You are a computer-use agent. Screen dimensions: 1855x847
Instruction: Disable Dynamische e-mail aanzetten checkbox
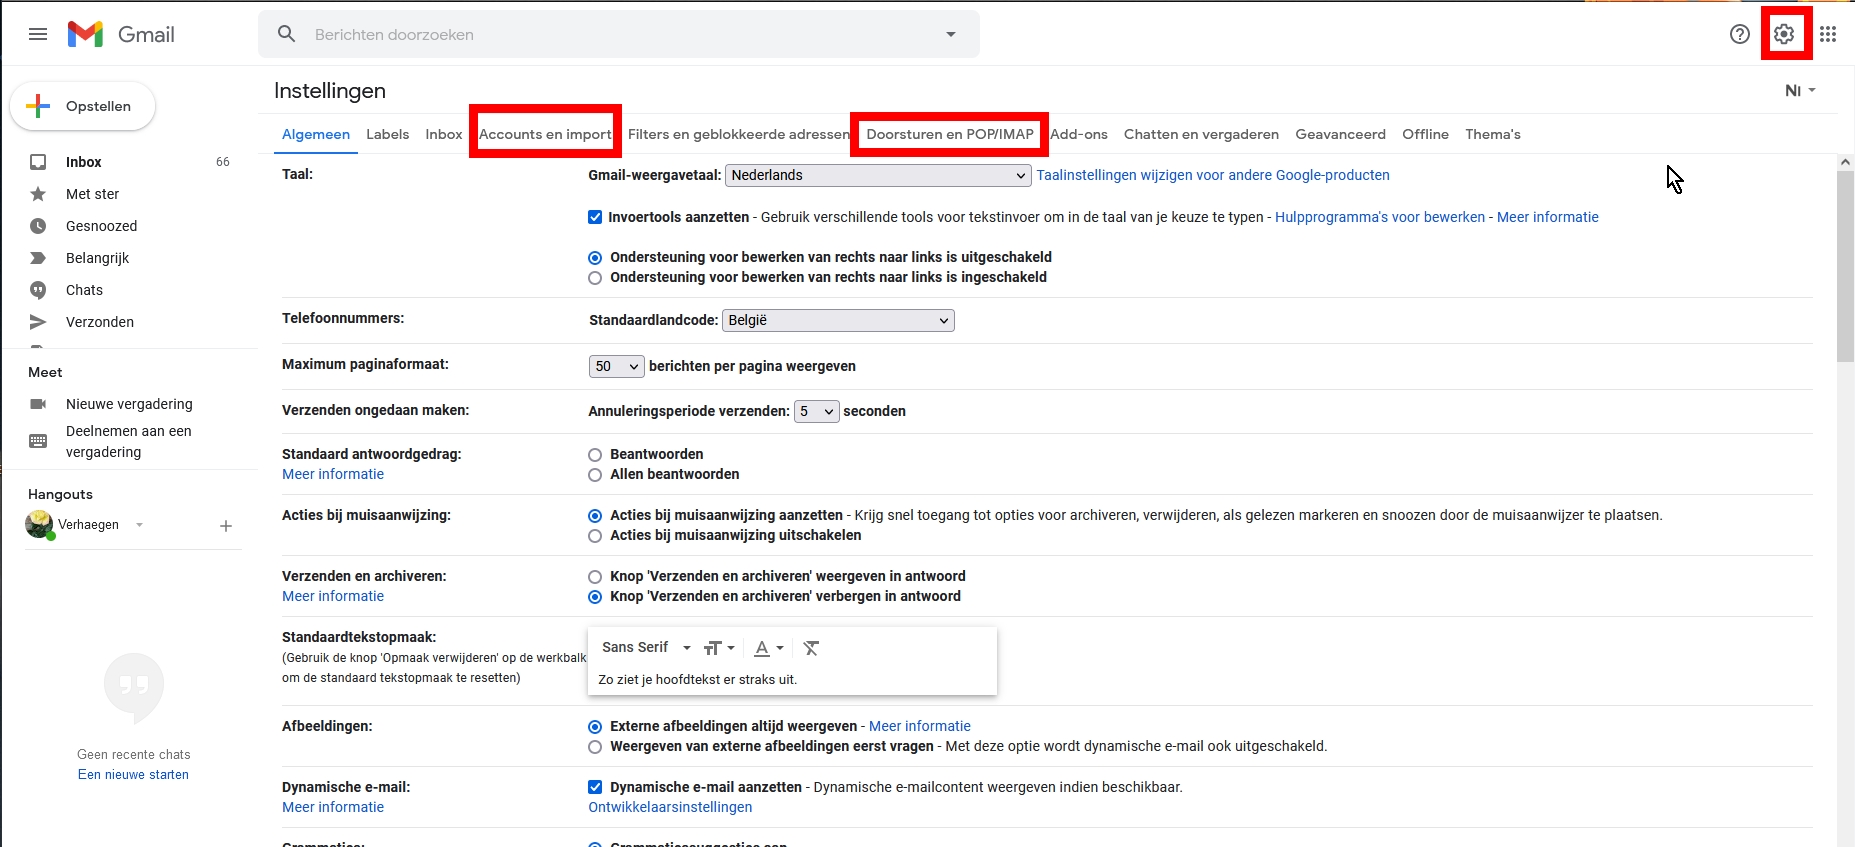coord(595,787)
